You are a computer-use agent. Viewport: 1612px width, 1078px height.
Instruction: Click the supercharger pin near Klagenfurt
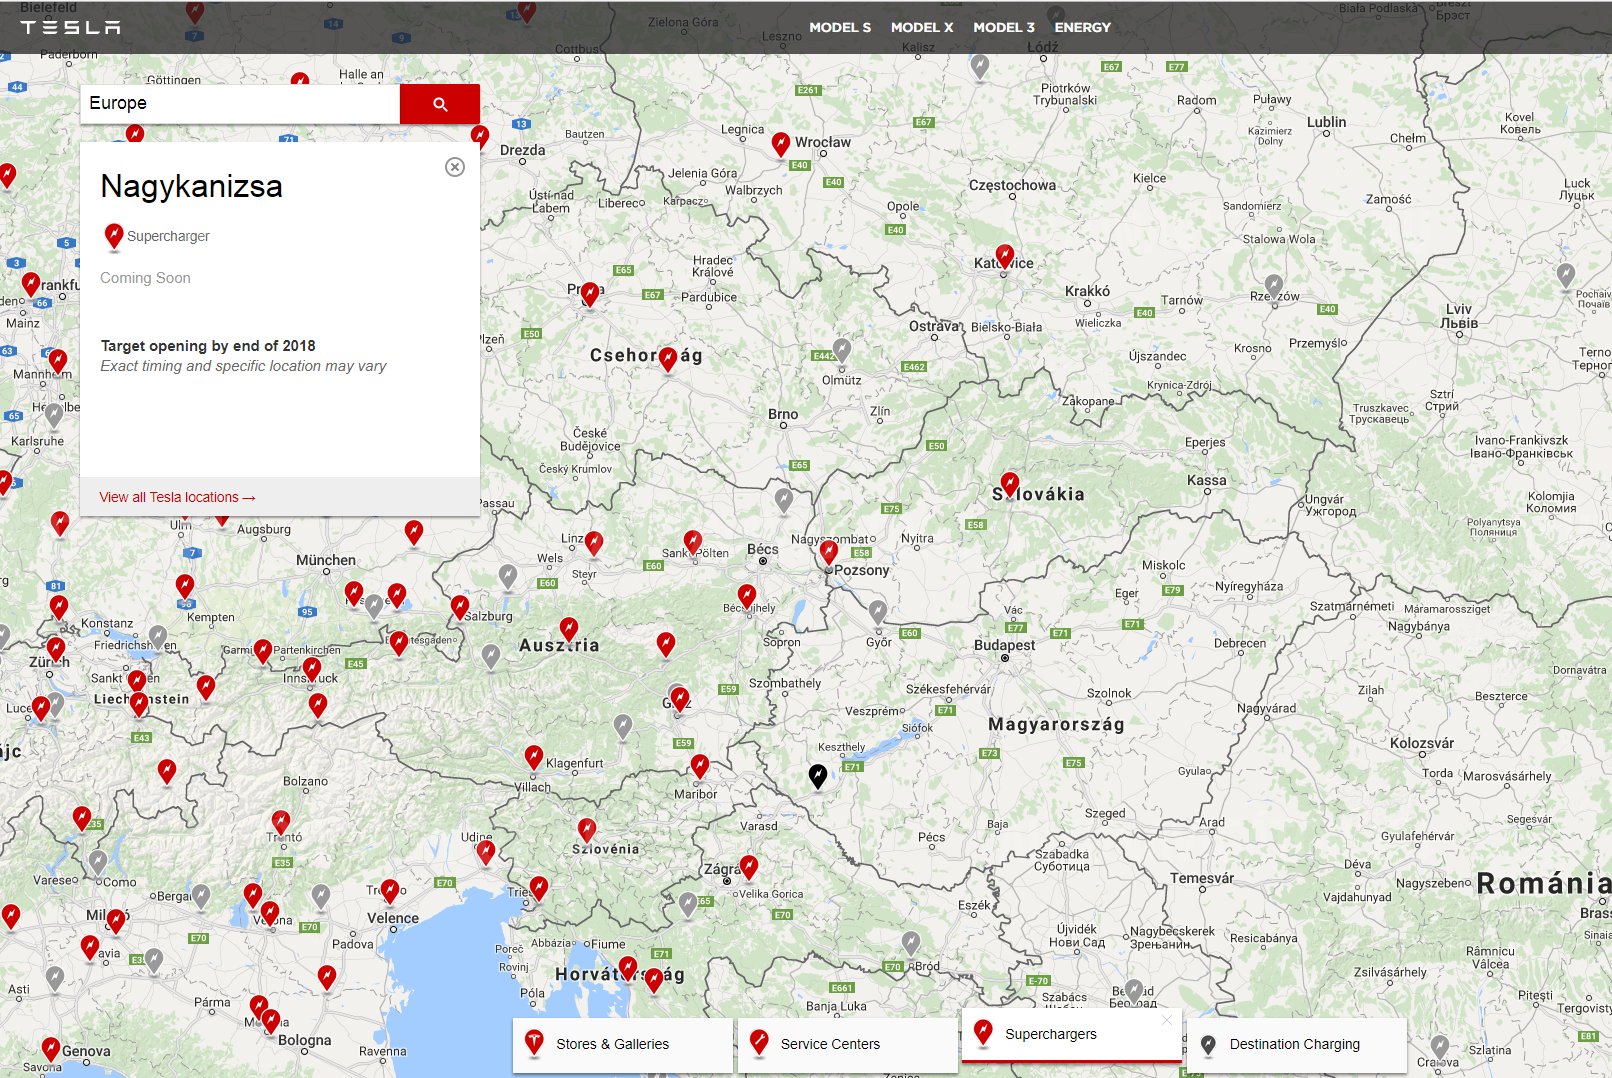coord(534,757)
